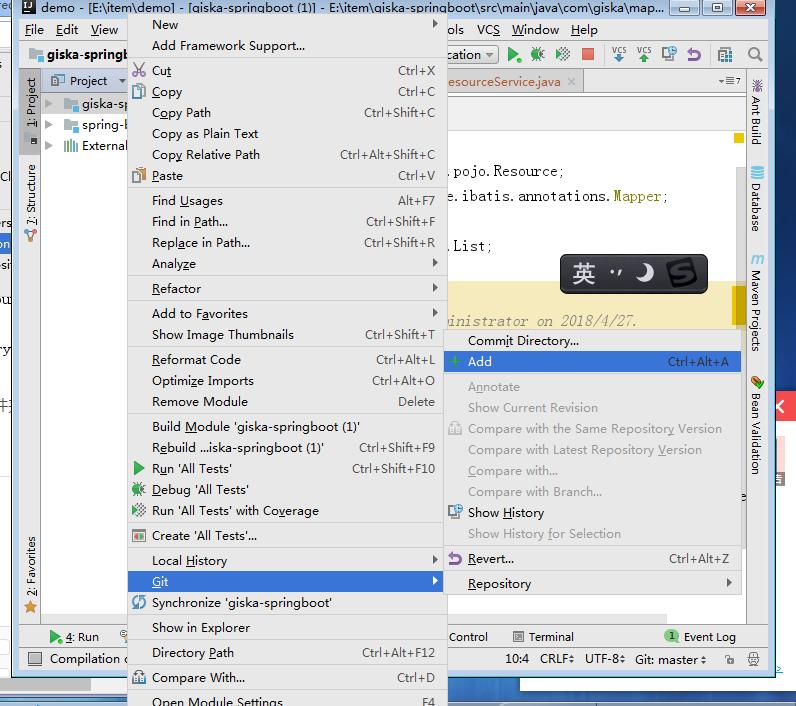This screenshot has height=706, width=796.
Task: Click the Cut scissors menu entry
Action: (x=287, y=71)
